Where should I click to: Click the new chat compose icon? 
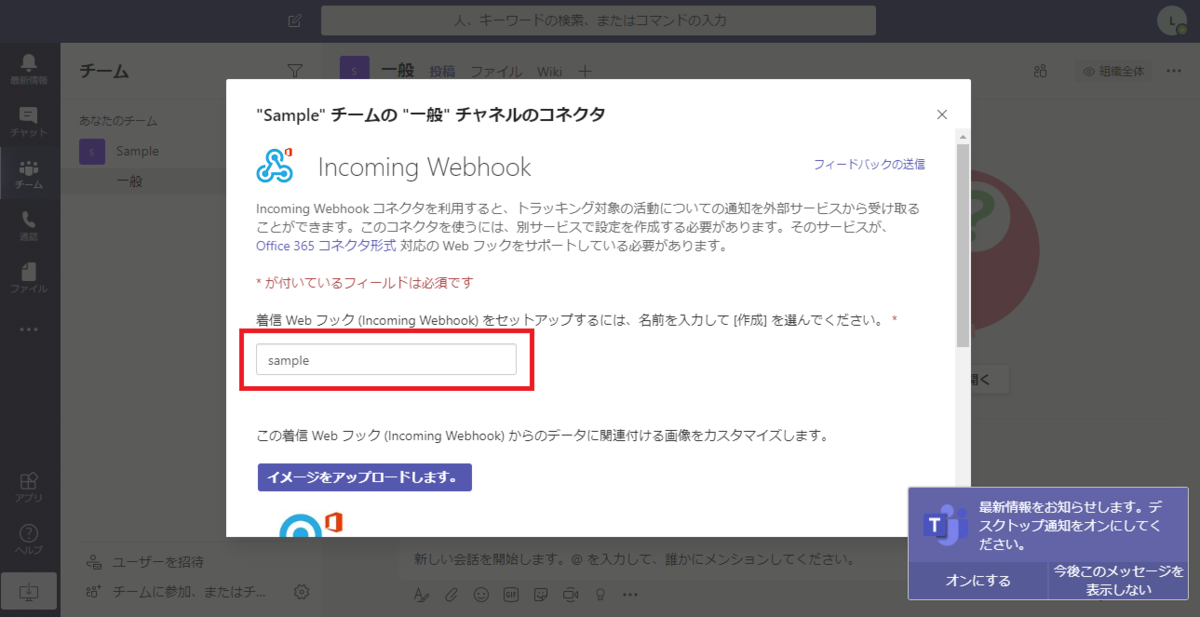[295, 20]
